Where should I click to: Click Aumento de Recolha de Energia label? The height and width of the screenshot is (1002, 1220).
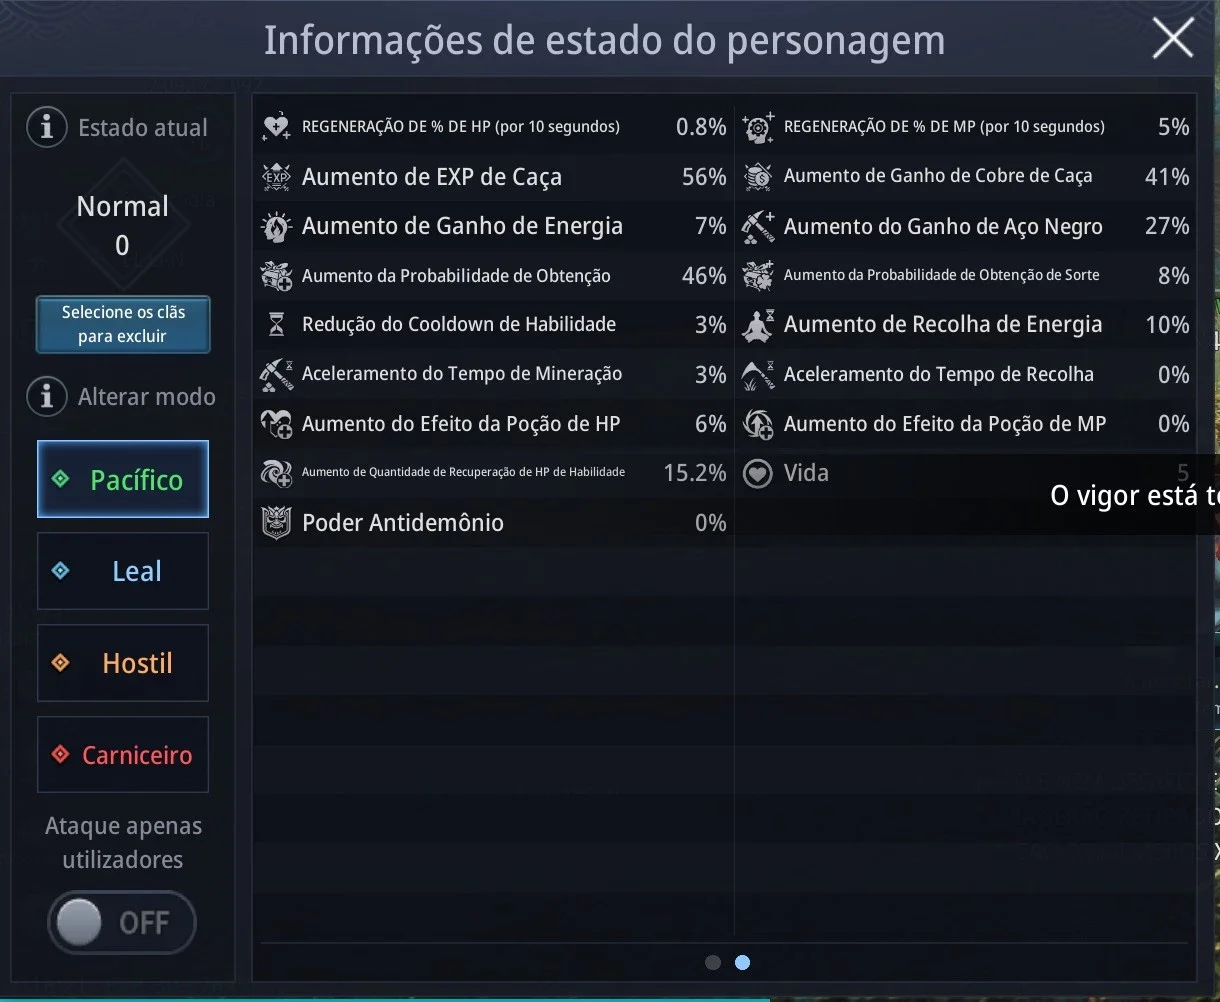tap(943, 325)
